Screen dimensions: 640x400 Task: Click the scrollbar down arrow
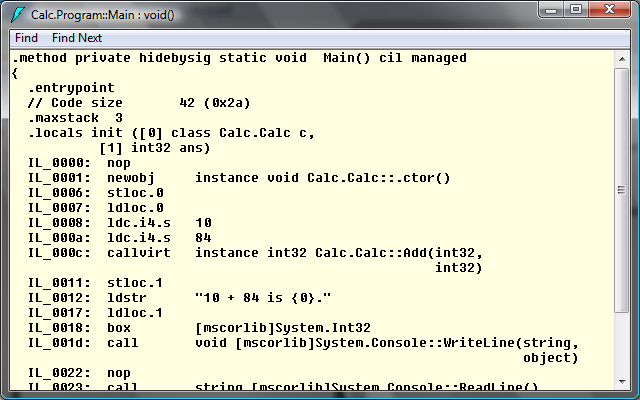tap(622, 382)
